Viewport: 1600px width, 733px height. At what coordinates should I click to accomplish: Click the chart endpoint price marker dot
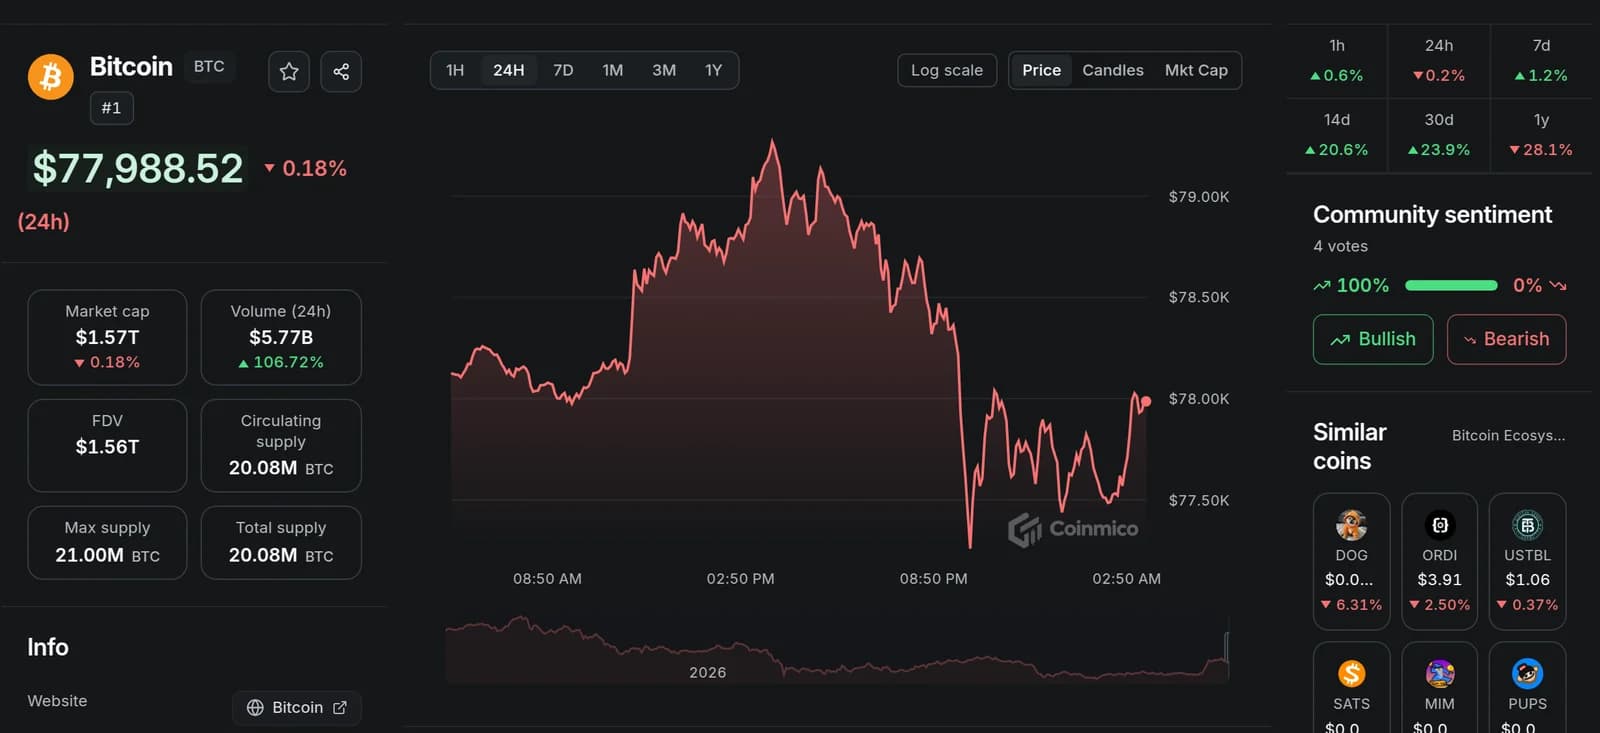click(x=1146, y=401)
